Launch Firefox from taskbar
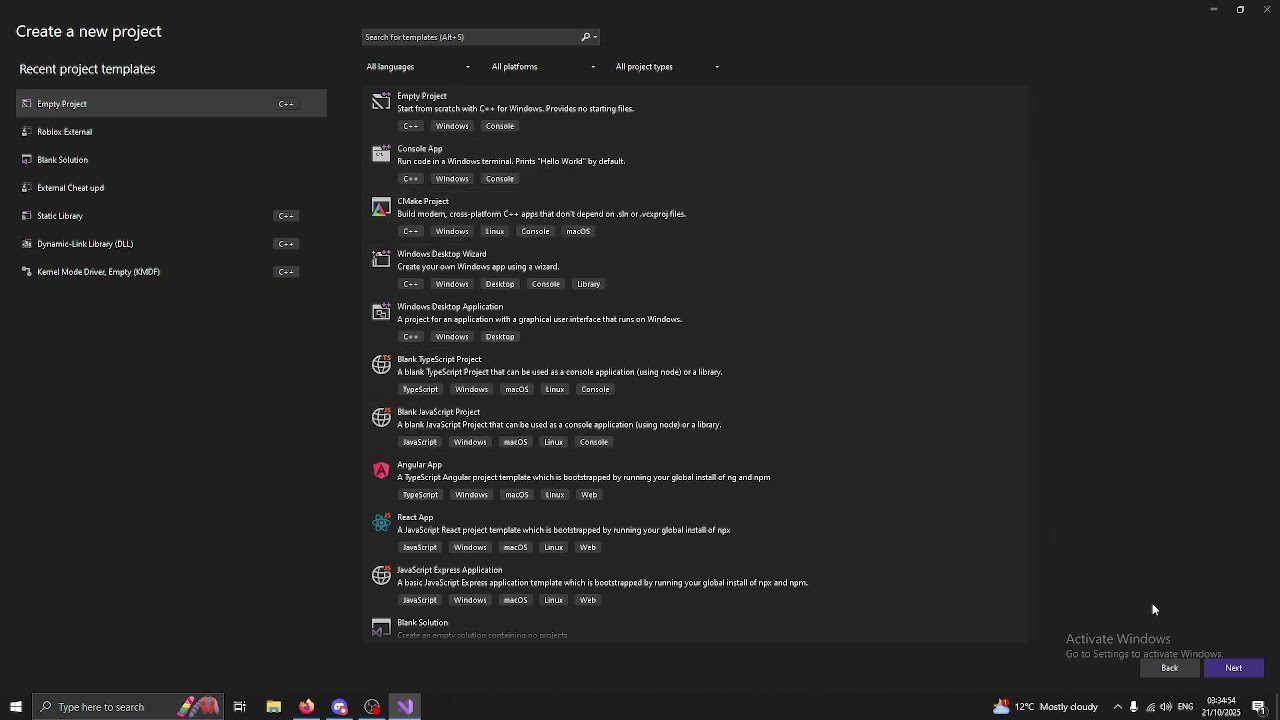1280x720 pixels. pos(306,707)
